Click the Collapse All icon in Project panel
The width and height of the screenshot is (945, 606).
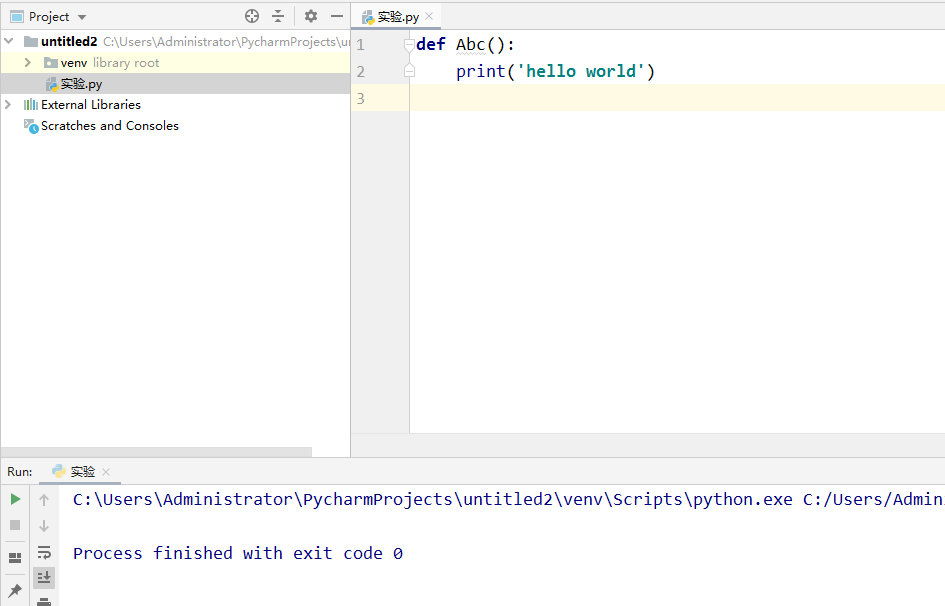[x=278, y=16]
